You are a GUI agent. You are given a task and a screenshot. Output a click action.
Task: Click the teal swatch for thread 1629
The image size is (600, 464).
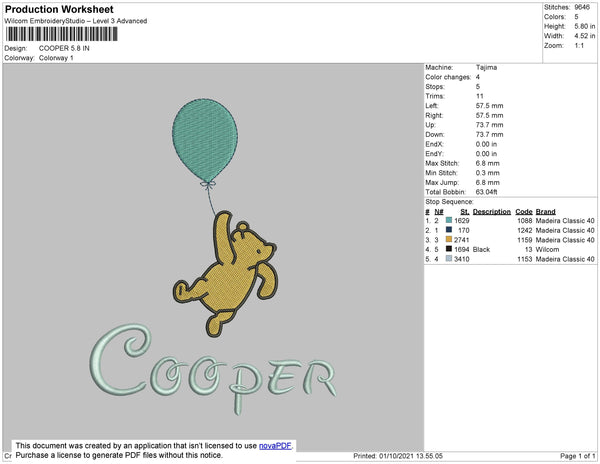(449, 220)
